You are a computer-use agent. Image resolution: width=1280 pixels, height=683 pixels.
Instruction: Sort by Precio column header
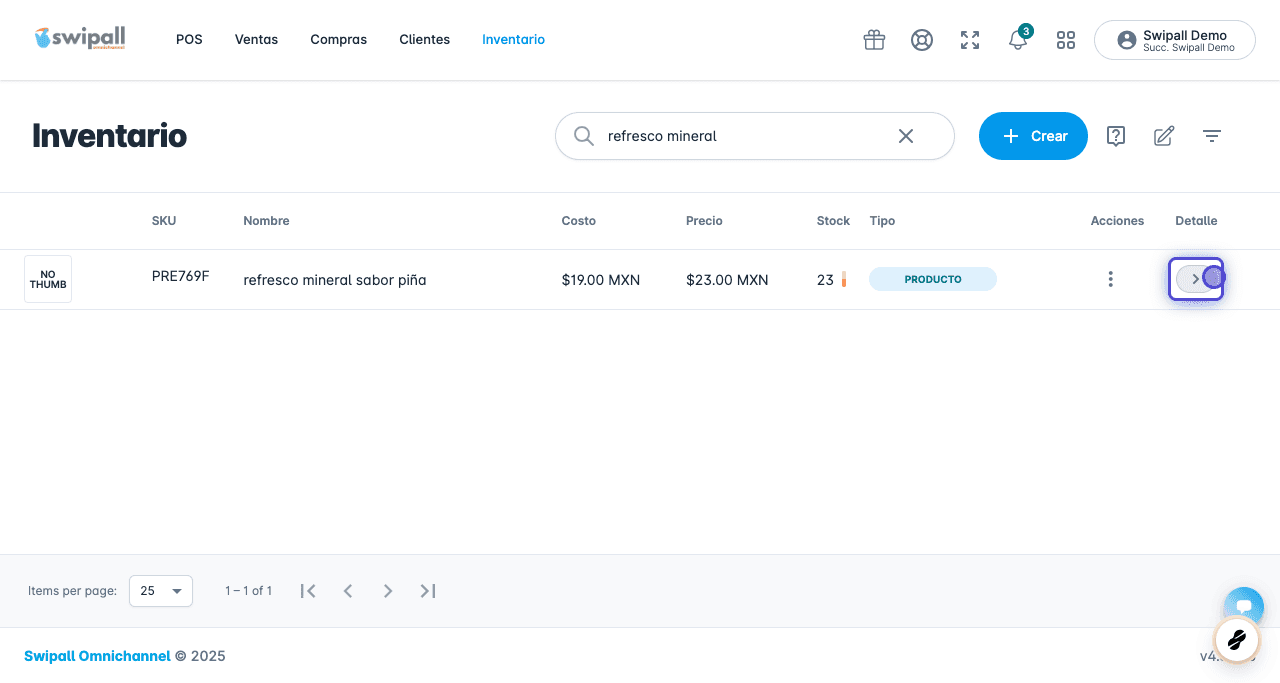point(704,221)
